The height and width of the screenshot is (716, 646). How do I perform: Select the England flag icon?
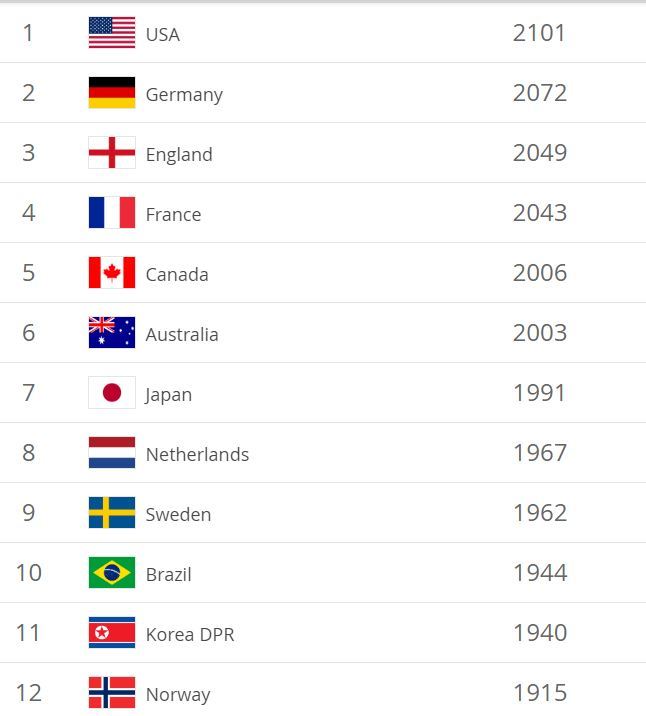pyautogui.click(x=112, y=153)
